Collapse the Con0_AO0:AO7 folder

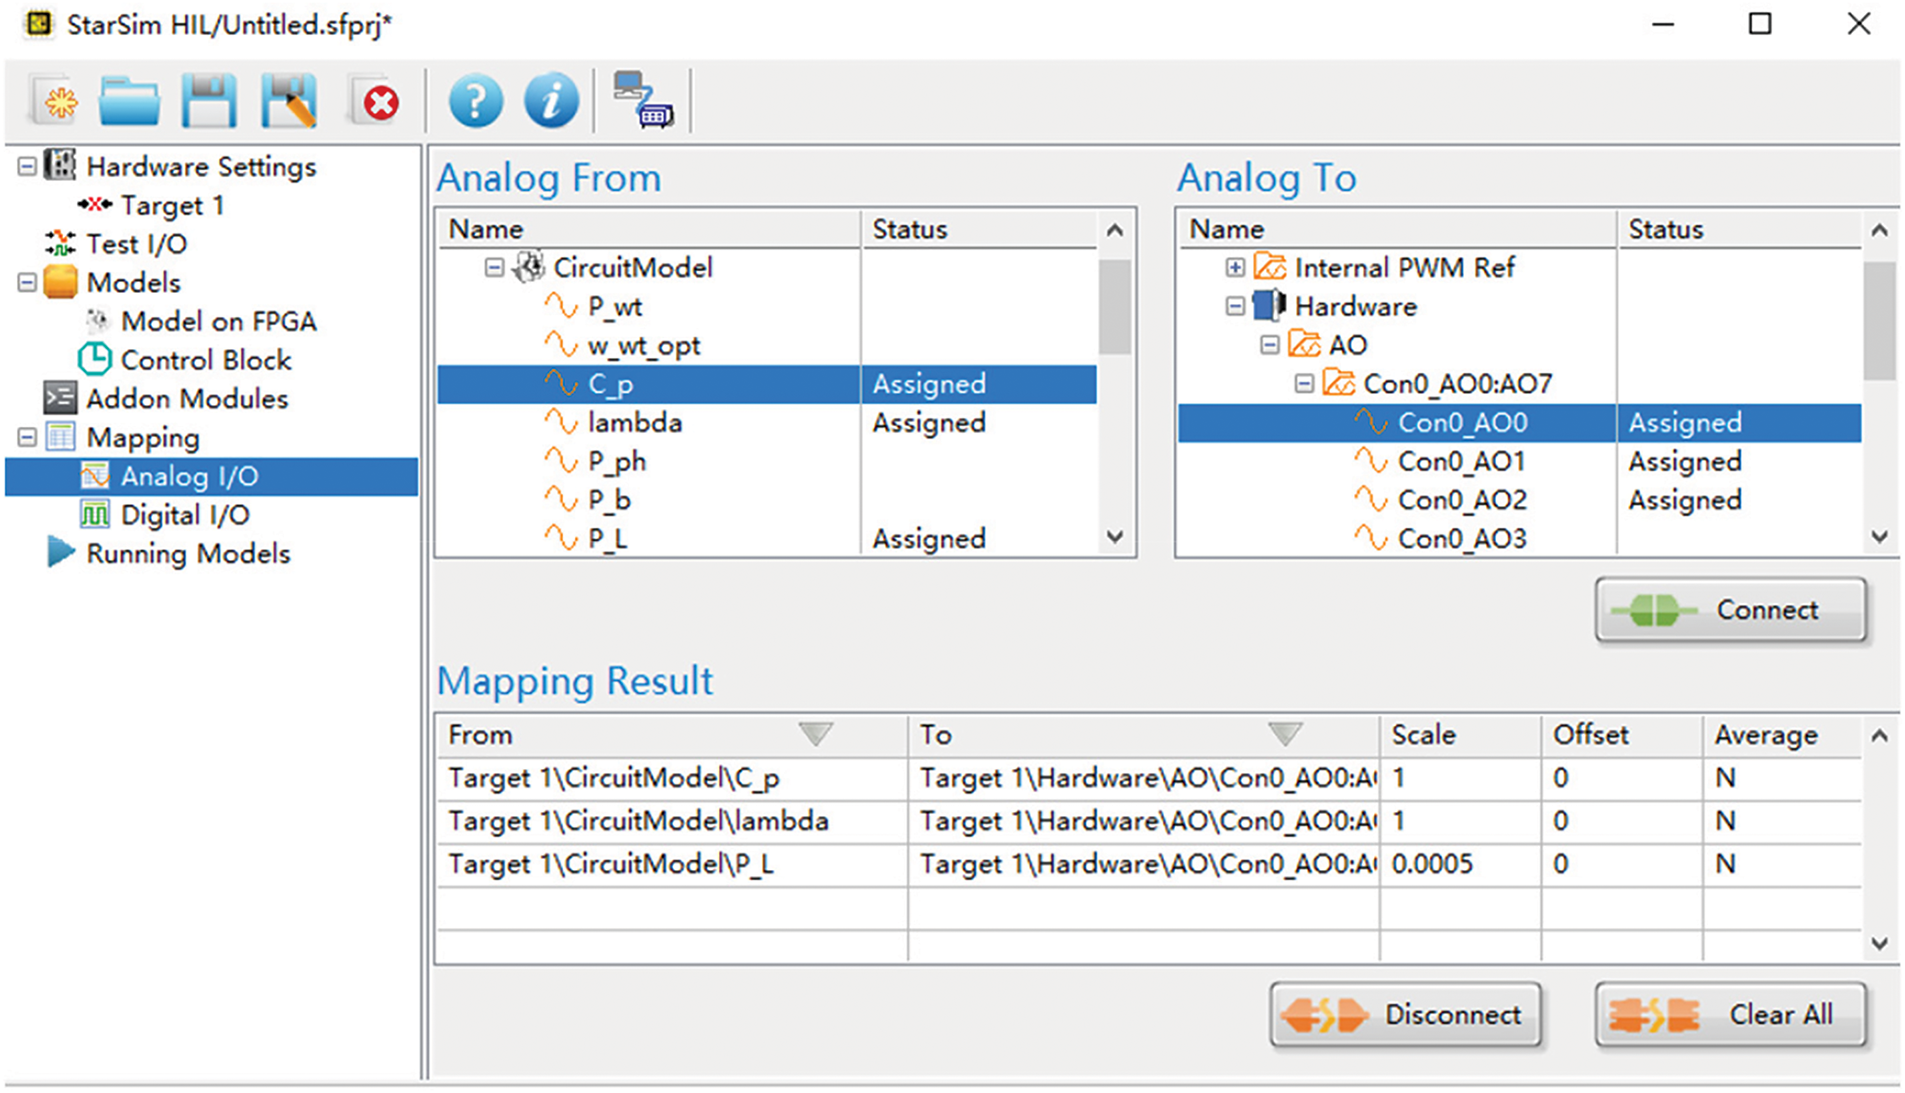[1304, 383]
